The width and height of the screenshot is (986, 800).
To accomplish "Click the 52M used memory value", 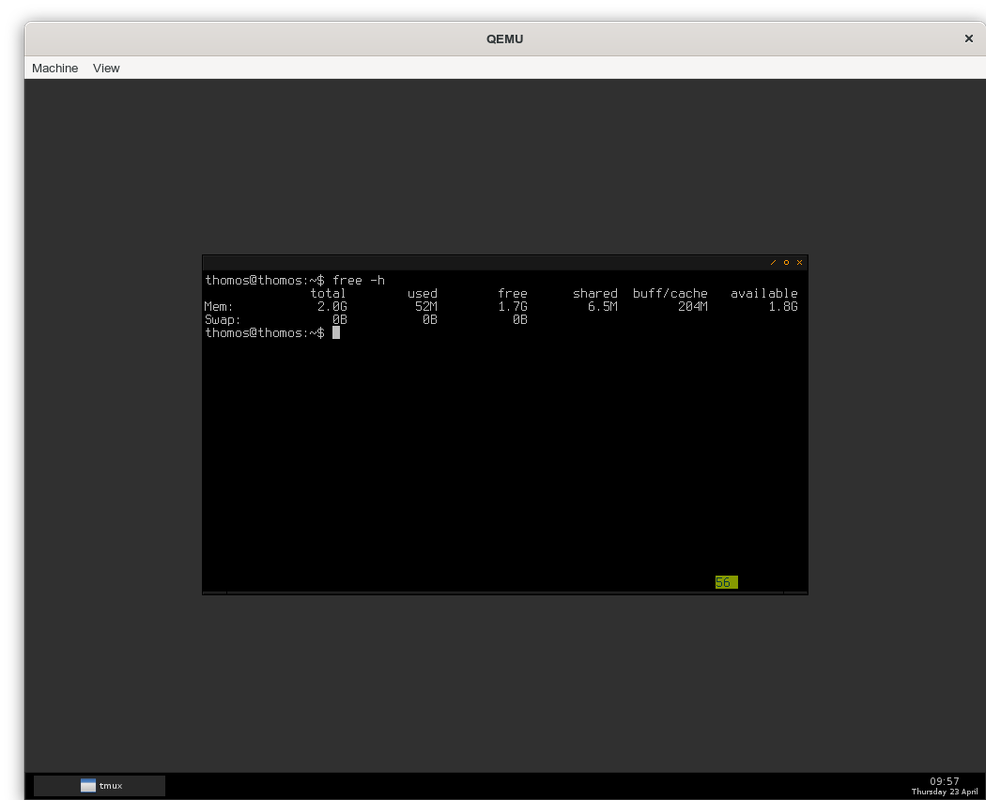I will click(x=426, y=307).
